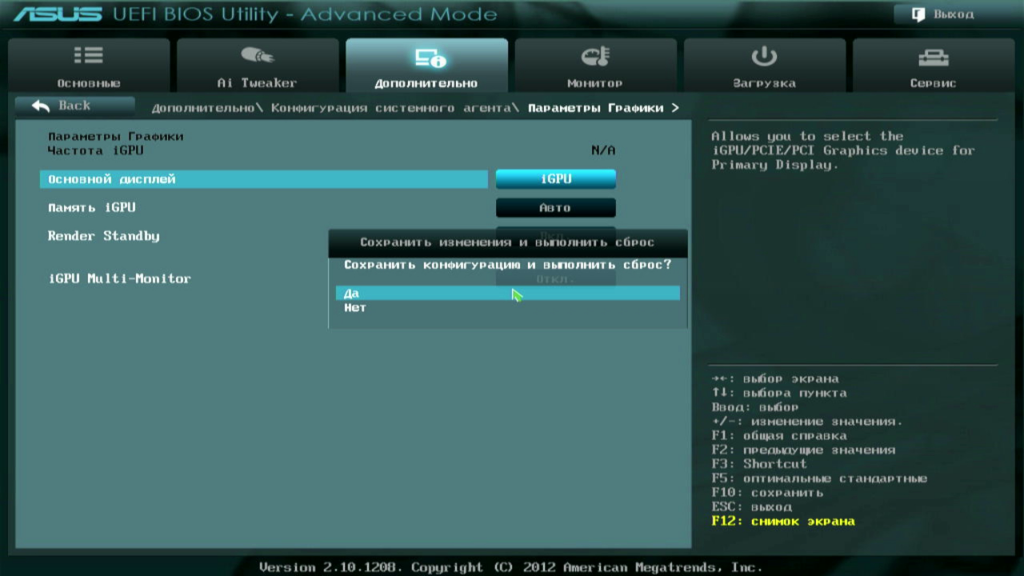This screenshot has height=576, width=1024.
Task: Click the Конфигурация системного агента breadcrumb
Action: (391, 108)
